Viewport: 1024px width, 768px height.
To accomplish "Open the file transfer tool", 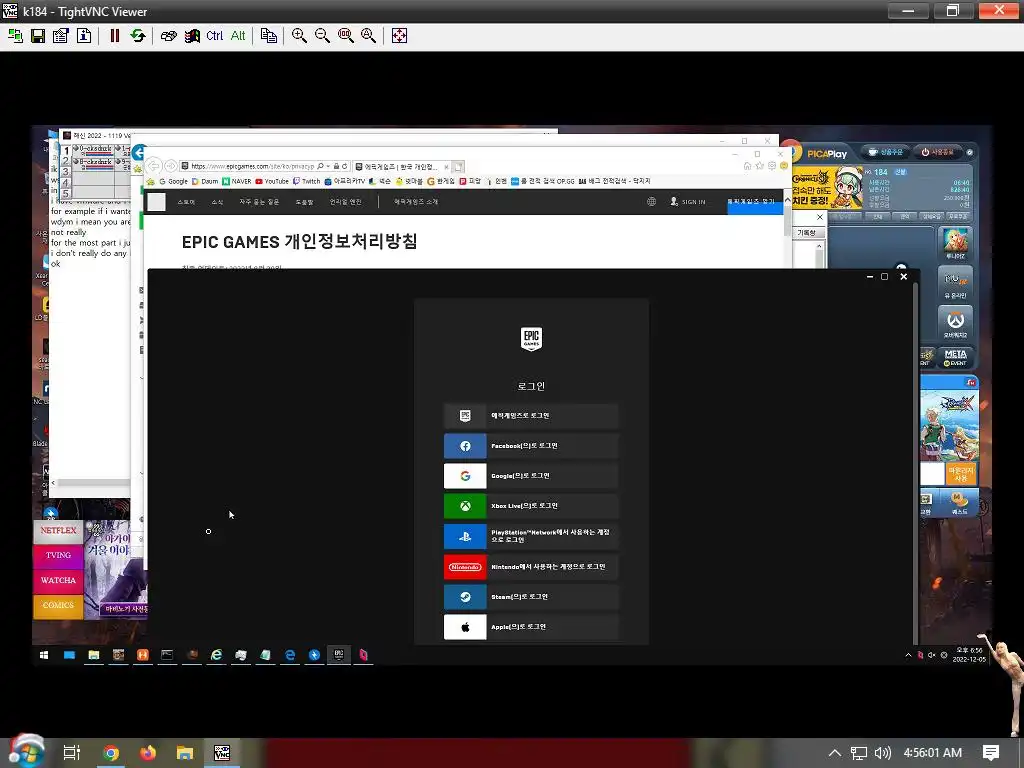I will pos(268,36).
